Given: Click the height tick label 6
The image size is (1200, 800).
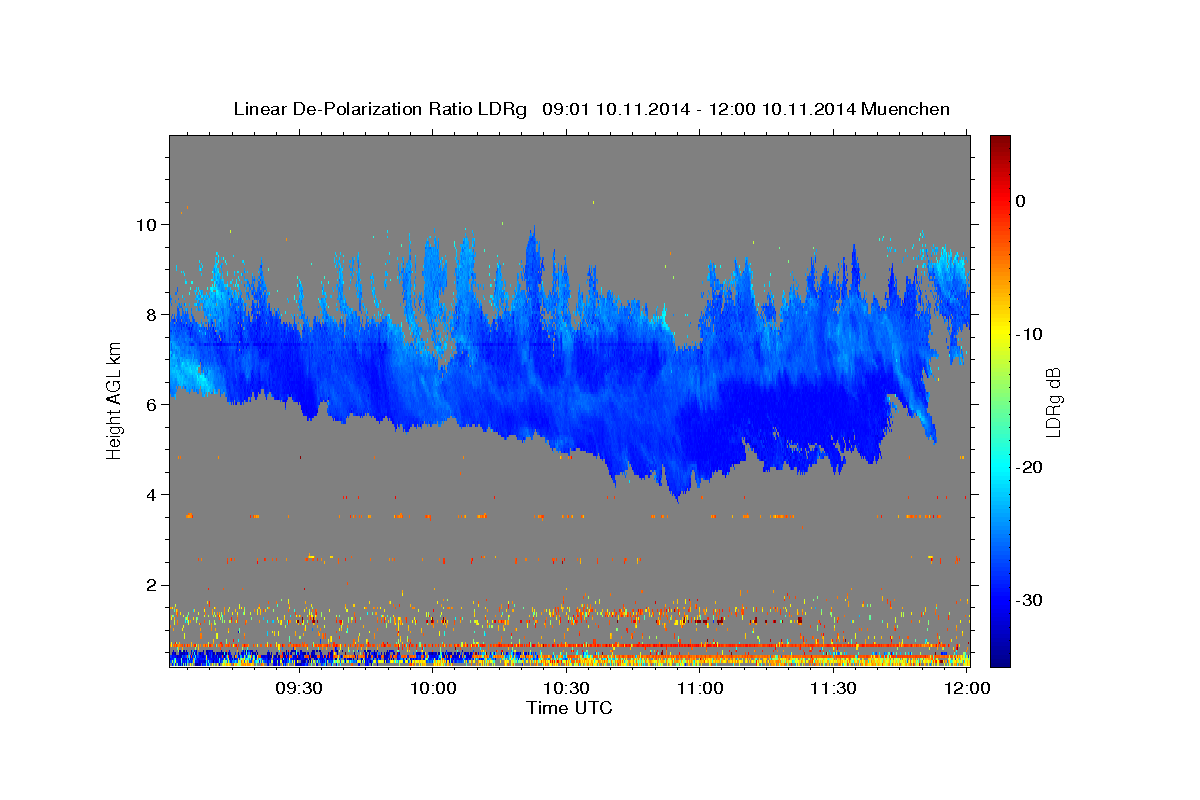Looking at the screenshot, I should (x=153, y=404).
